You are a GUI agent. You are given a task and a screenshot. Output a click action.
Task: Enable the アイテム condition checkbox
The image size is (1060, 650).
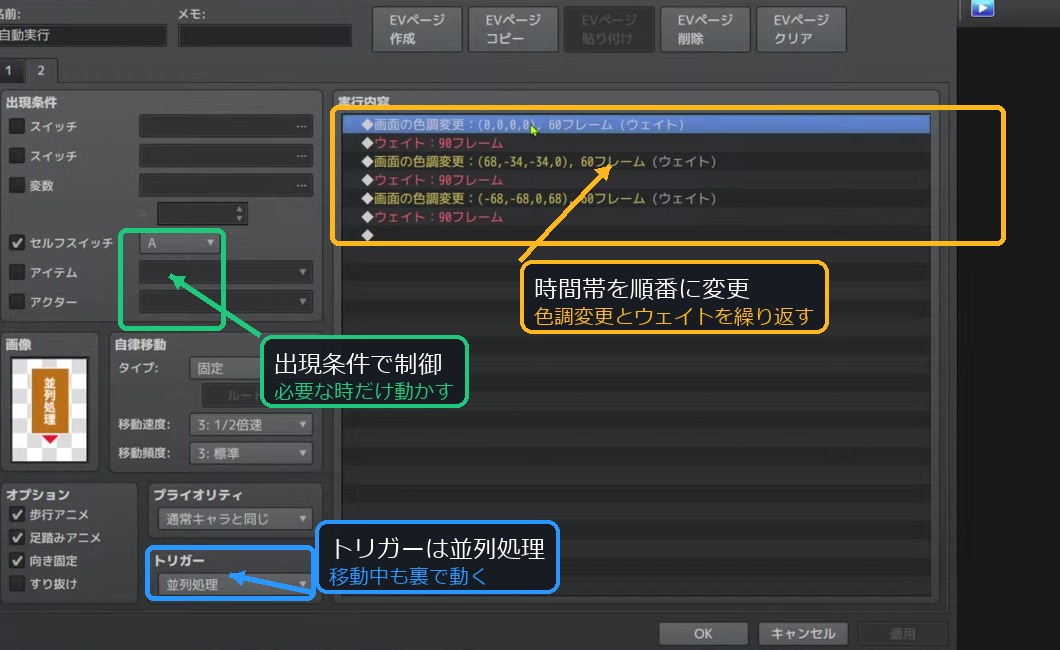pos(17,272)
